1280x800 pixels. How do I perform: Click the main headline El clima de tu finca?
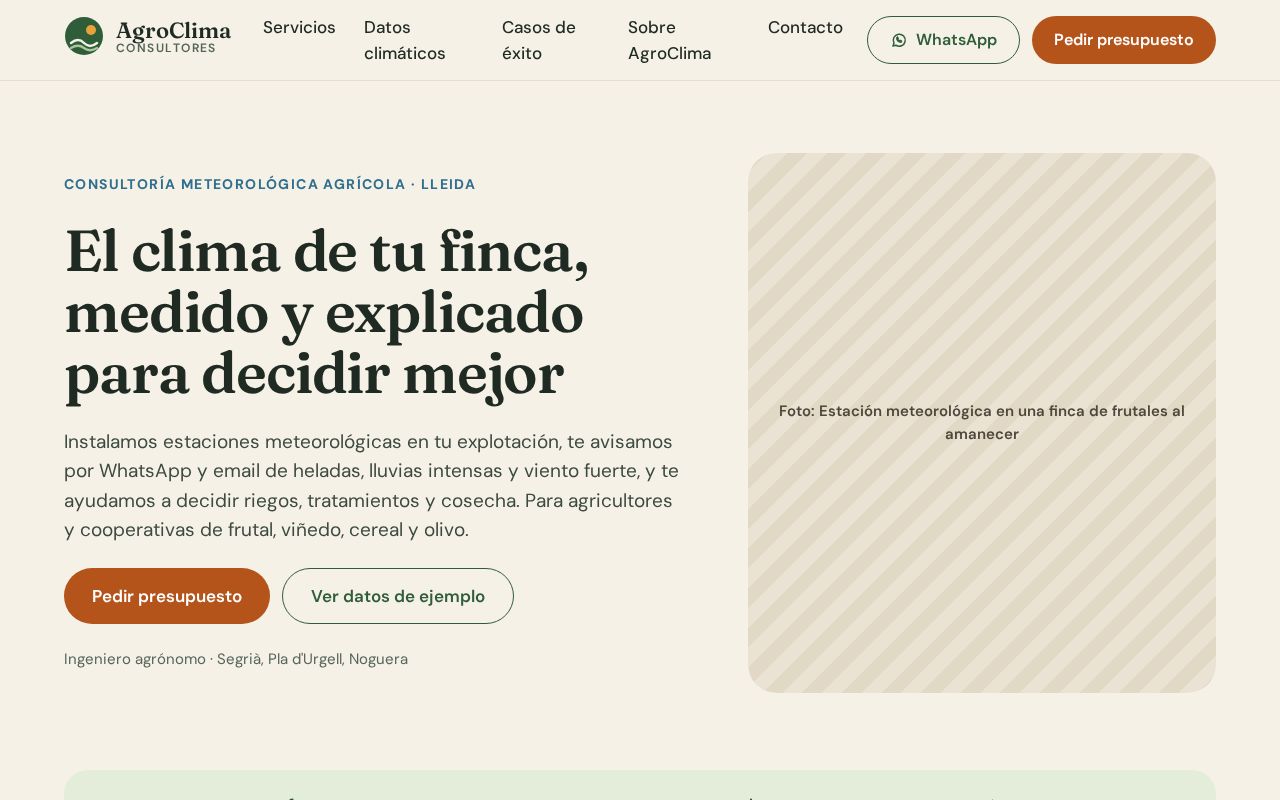[x=327, y=313]
